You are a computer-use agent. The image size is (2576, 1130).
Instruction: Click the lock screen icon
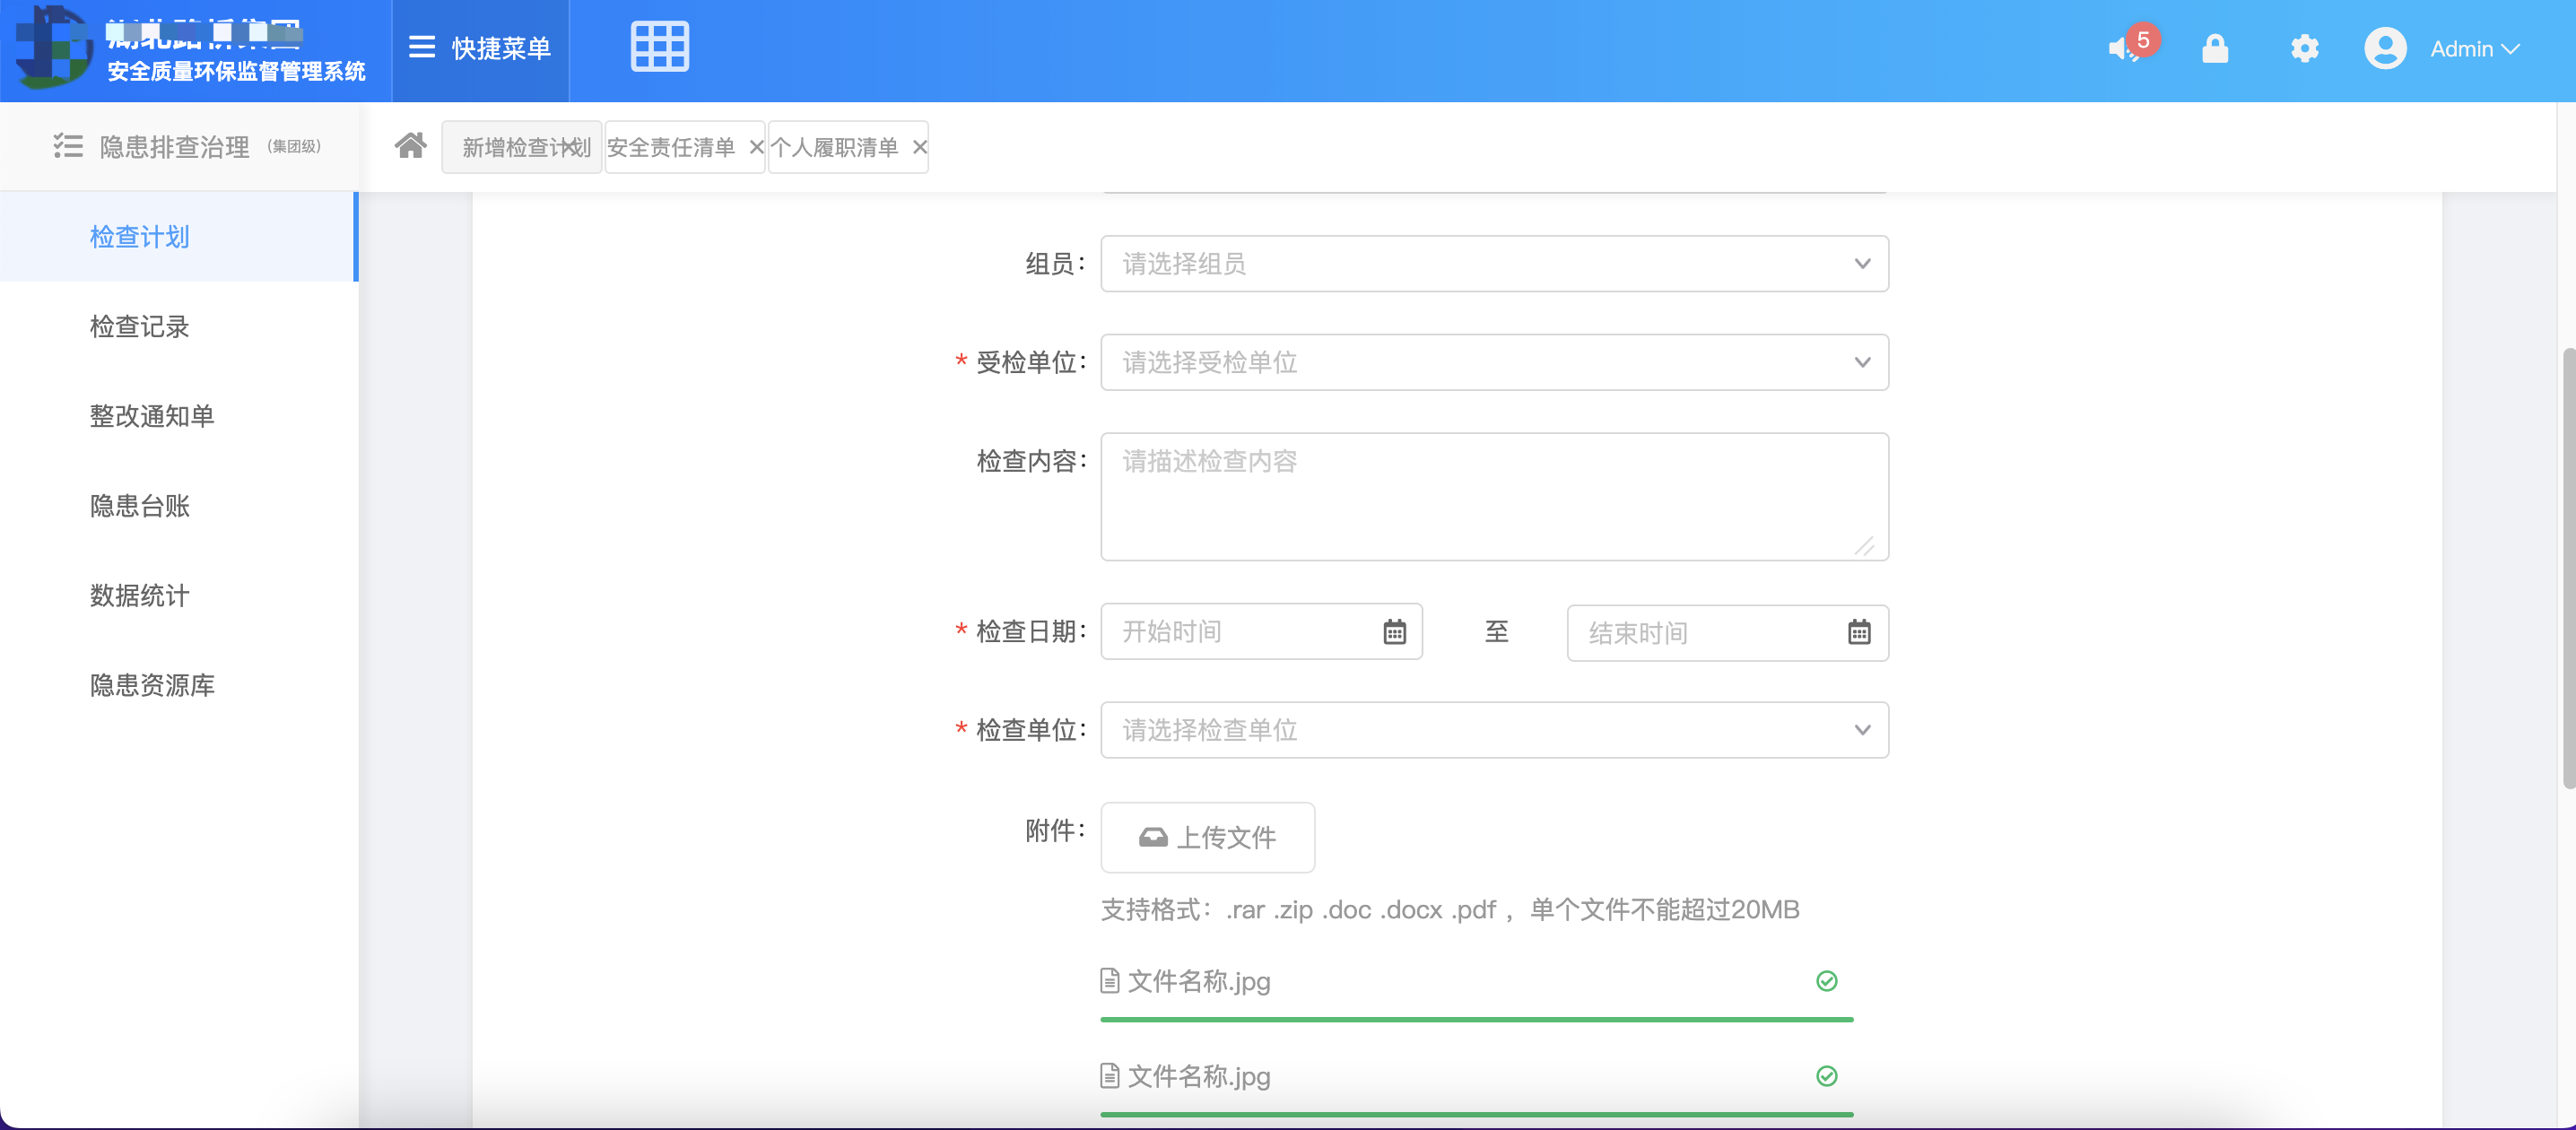tap(2215, 48)
